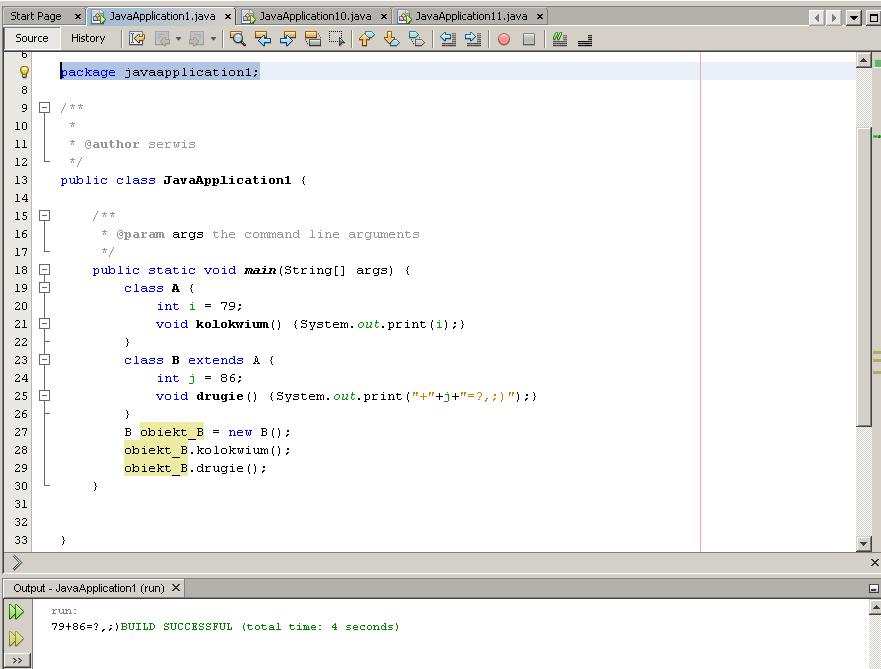Image resolution: width=881 pixels, height=669 pixels.
Task: Click the Start Macro Recording icon
Action: pos(503,38)
